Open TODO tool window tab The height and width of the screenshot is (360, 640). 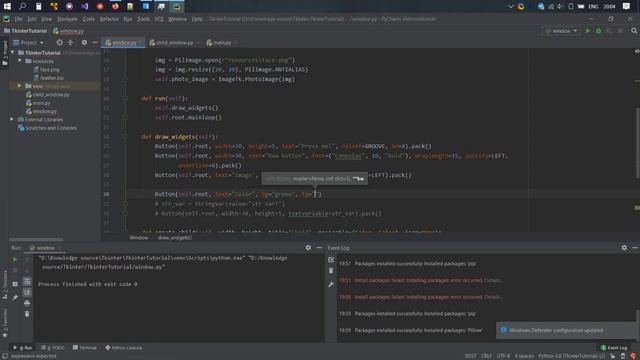(53, 348)
